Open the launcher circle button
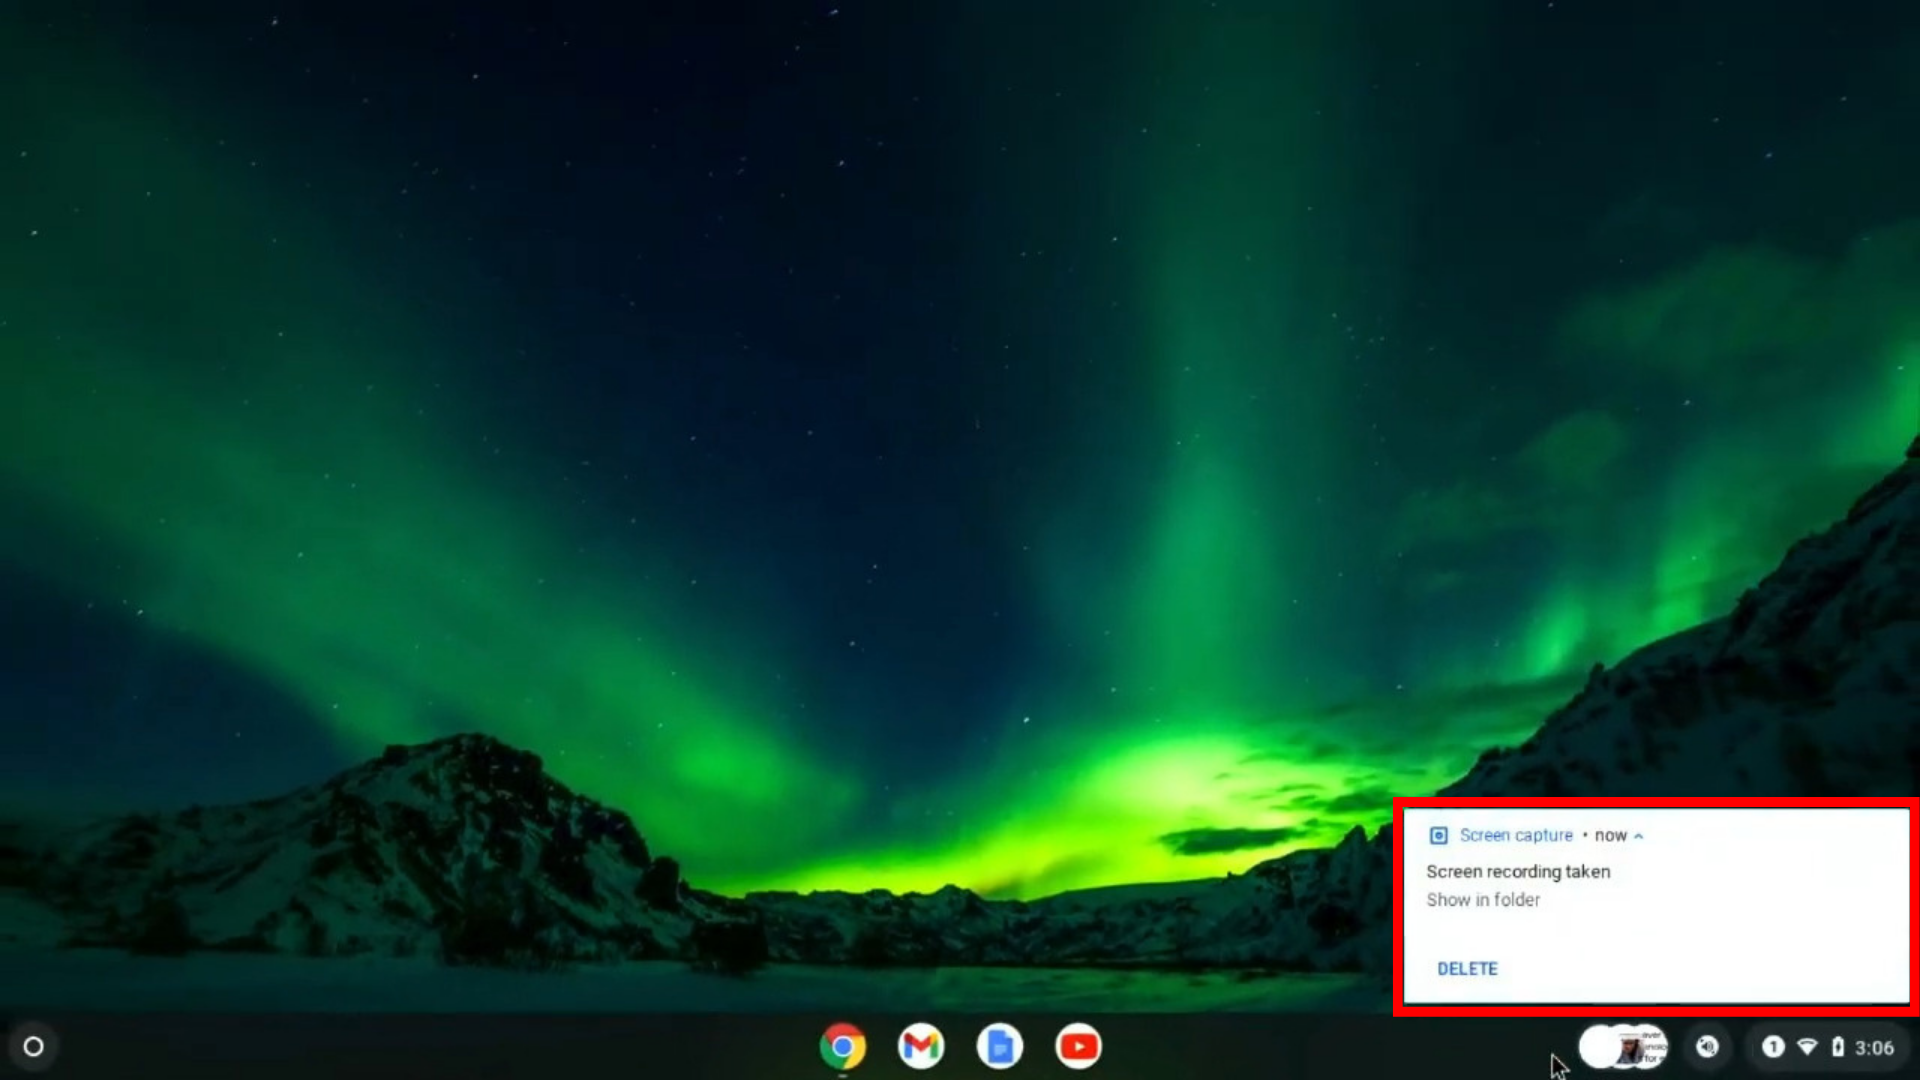Image resolution: width=1920 pixels, height=1080 pixels. point(33,1047)
